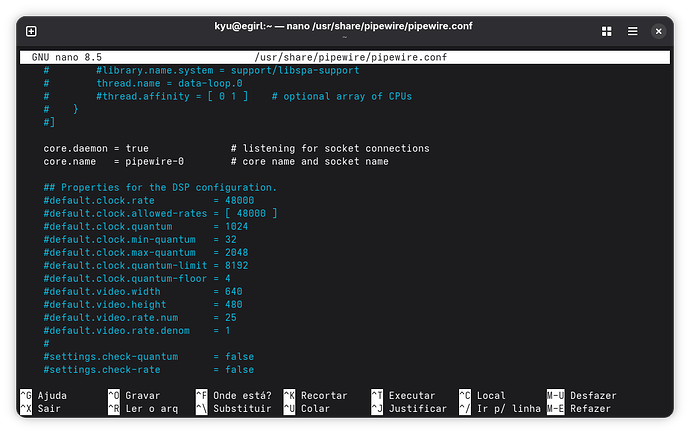Close the terminal window
Image resolution: width=690 pixels, height=433 pixels.
(x=659, y=32)
